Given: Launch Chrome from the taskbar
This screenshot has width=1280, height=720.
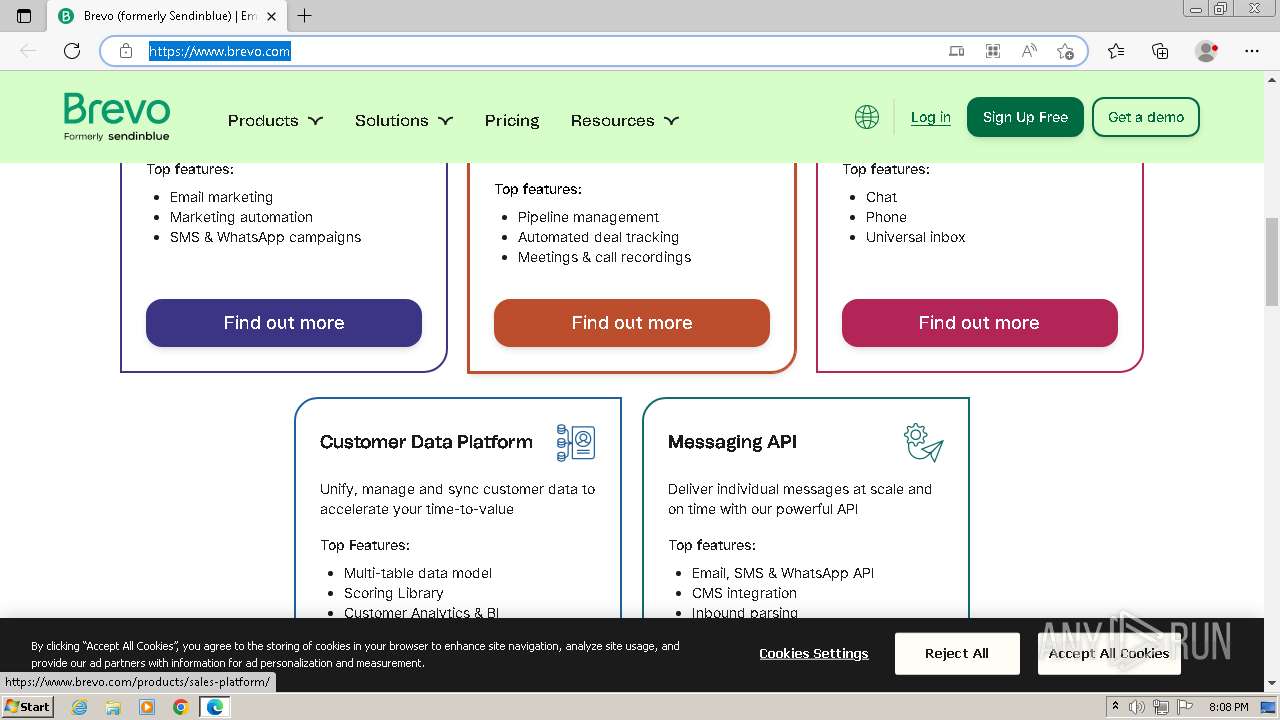Looking at the screenshot, I should pyautogui.click(x=181, y=707).
